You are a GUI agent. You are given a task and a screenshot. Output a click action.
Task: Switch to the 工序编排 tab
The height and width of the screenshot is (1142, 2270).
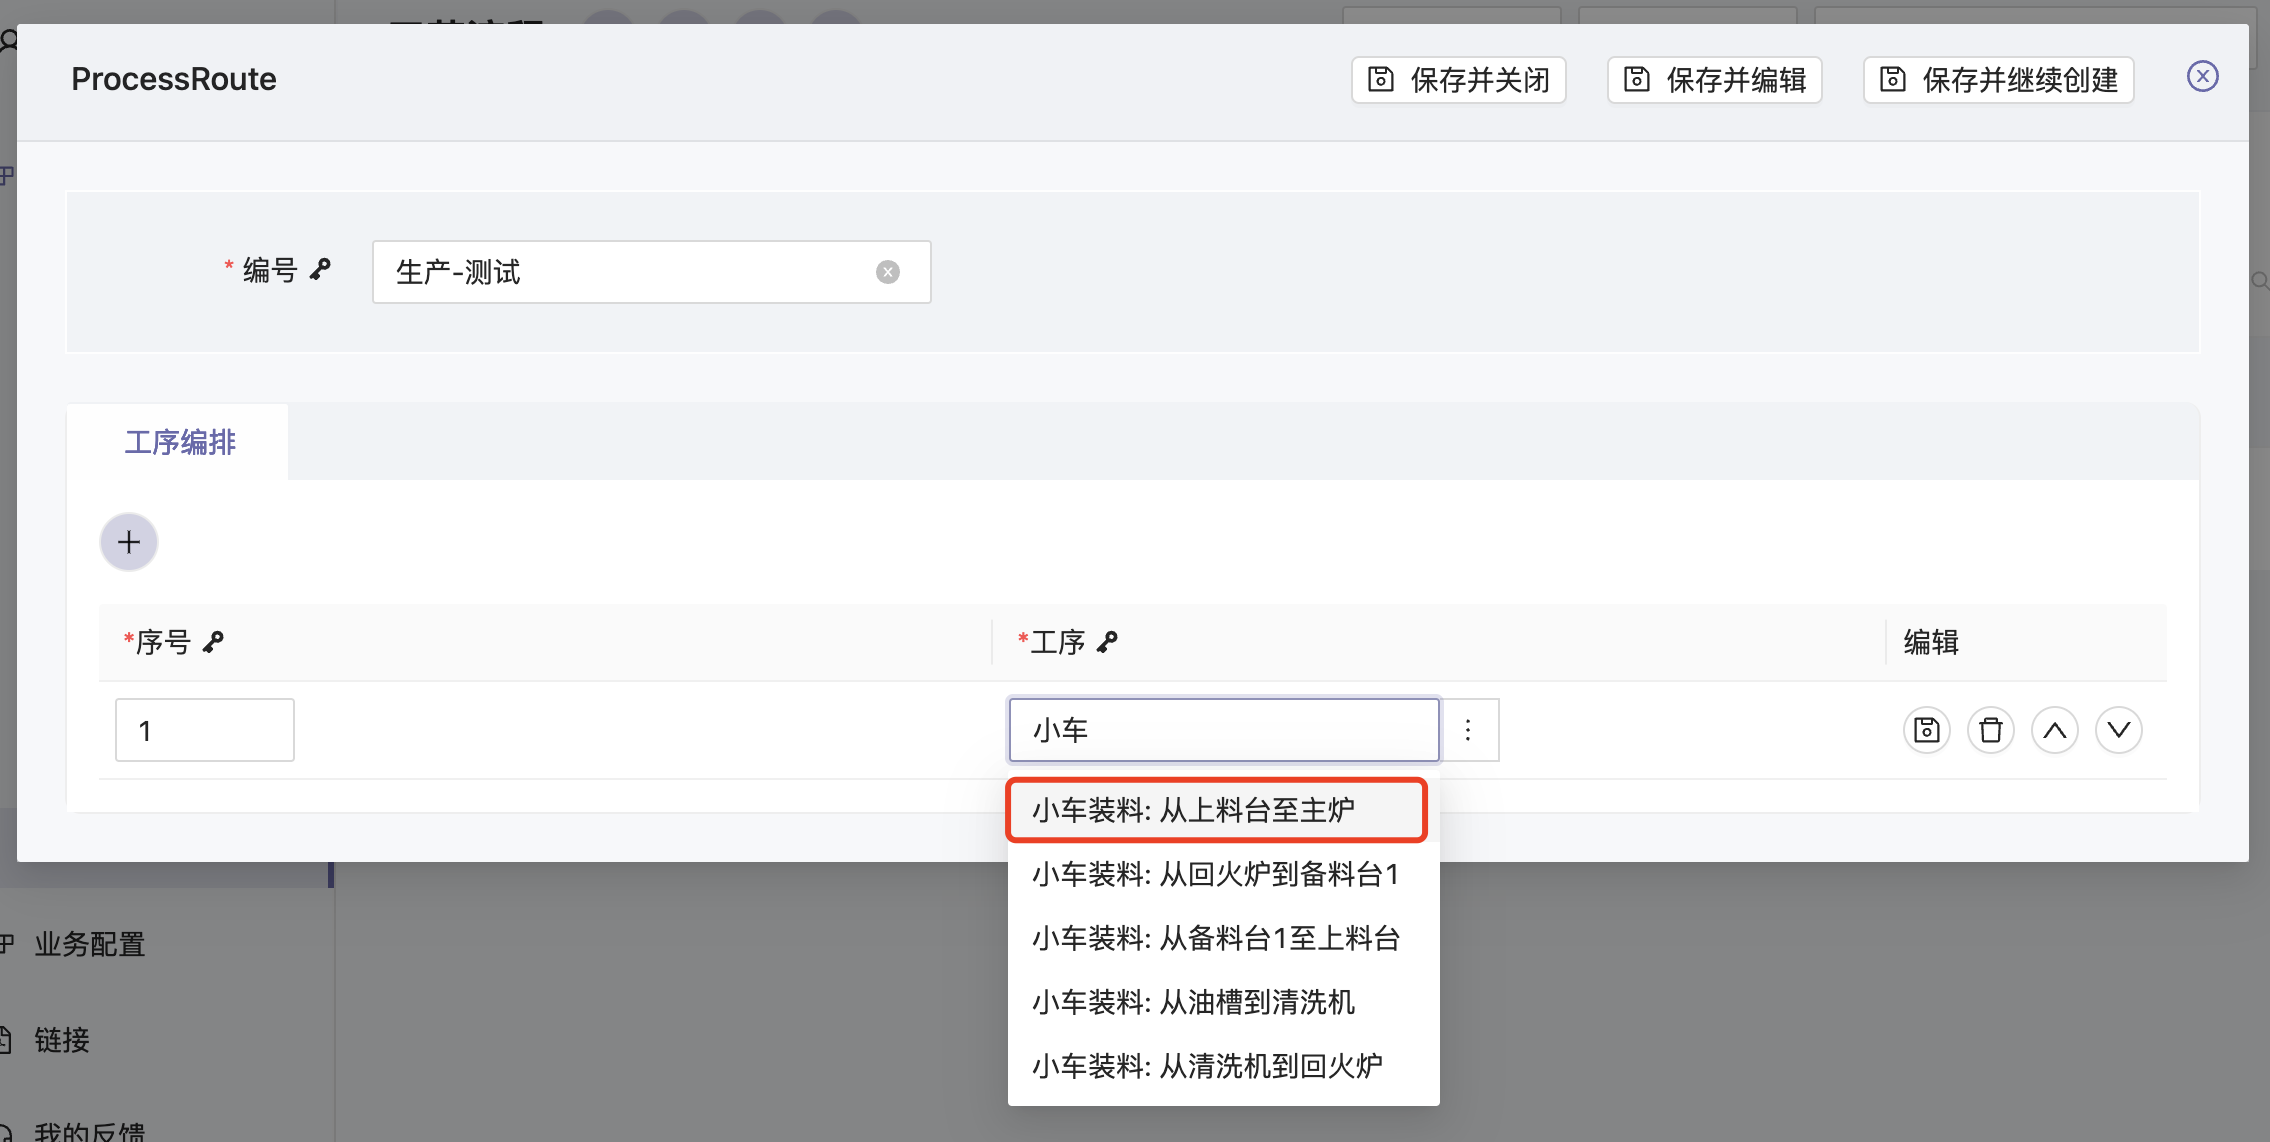[180, 442]
